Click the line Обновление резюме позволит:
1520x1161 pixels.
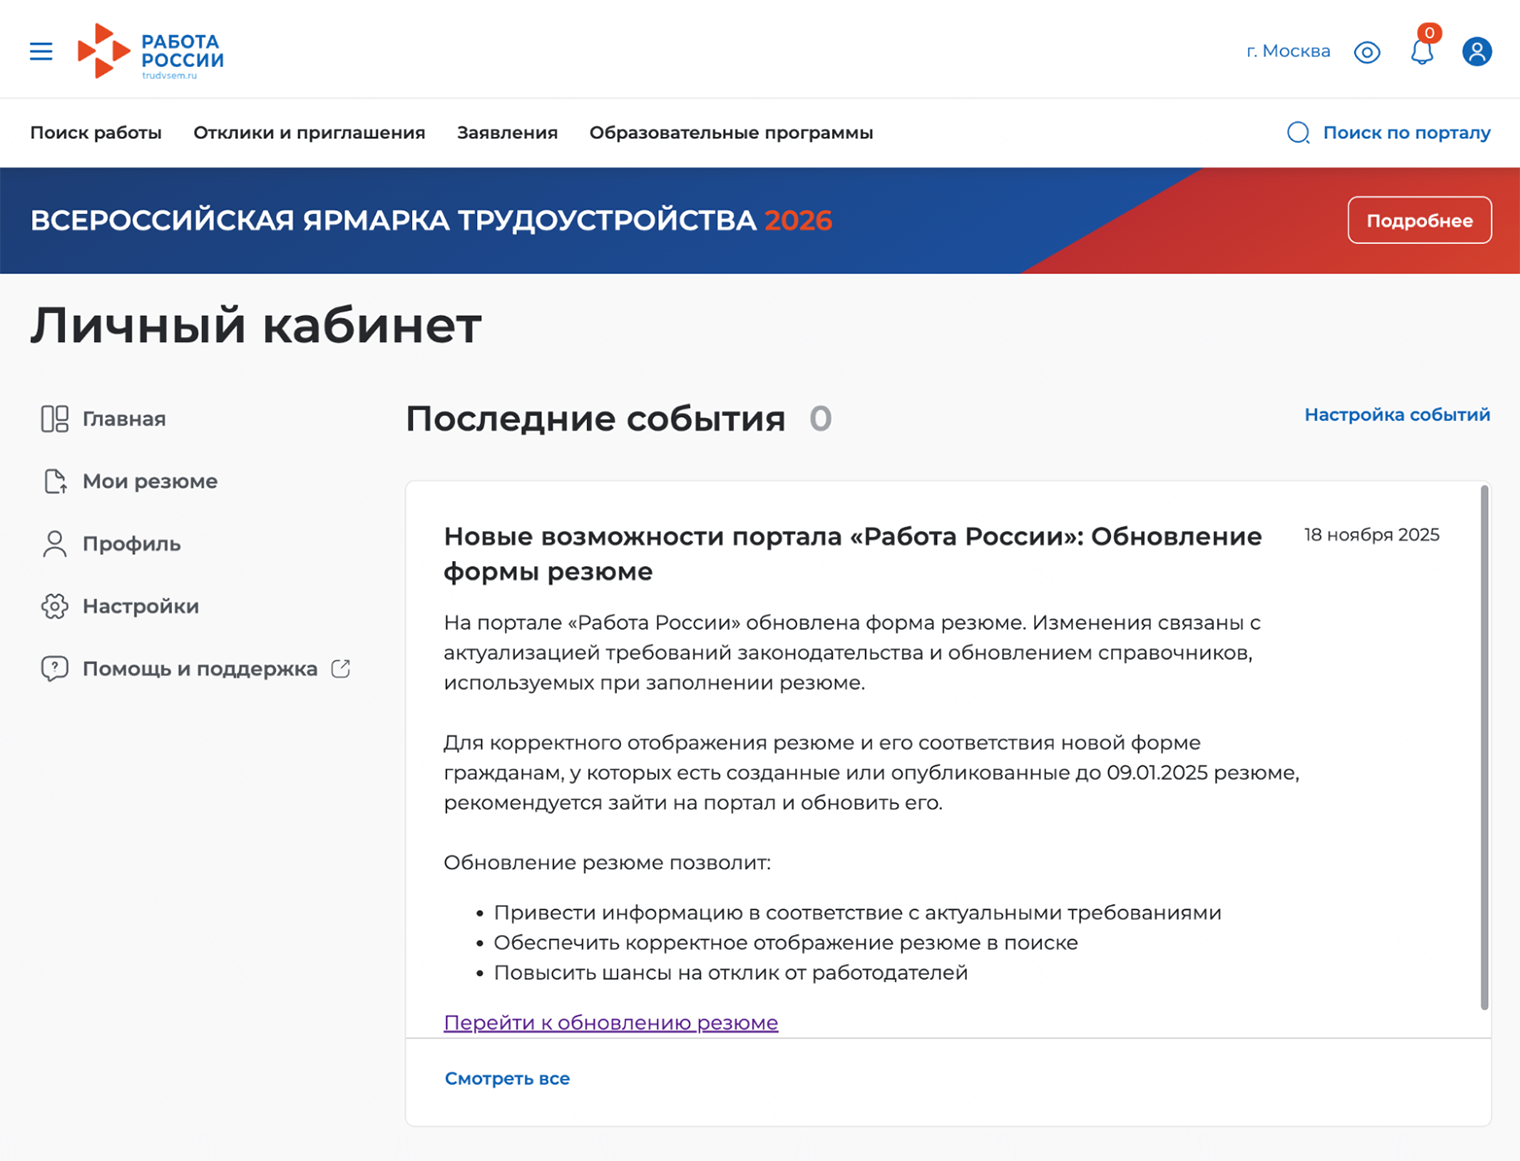pyautogui.click(x=607, y=863)
